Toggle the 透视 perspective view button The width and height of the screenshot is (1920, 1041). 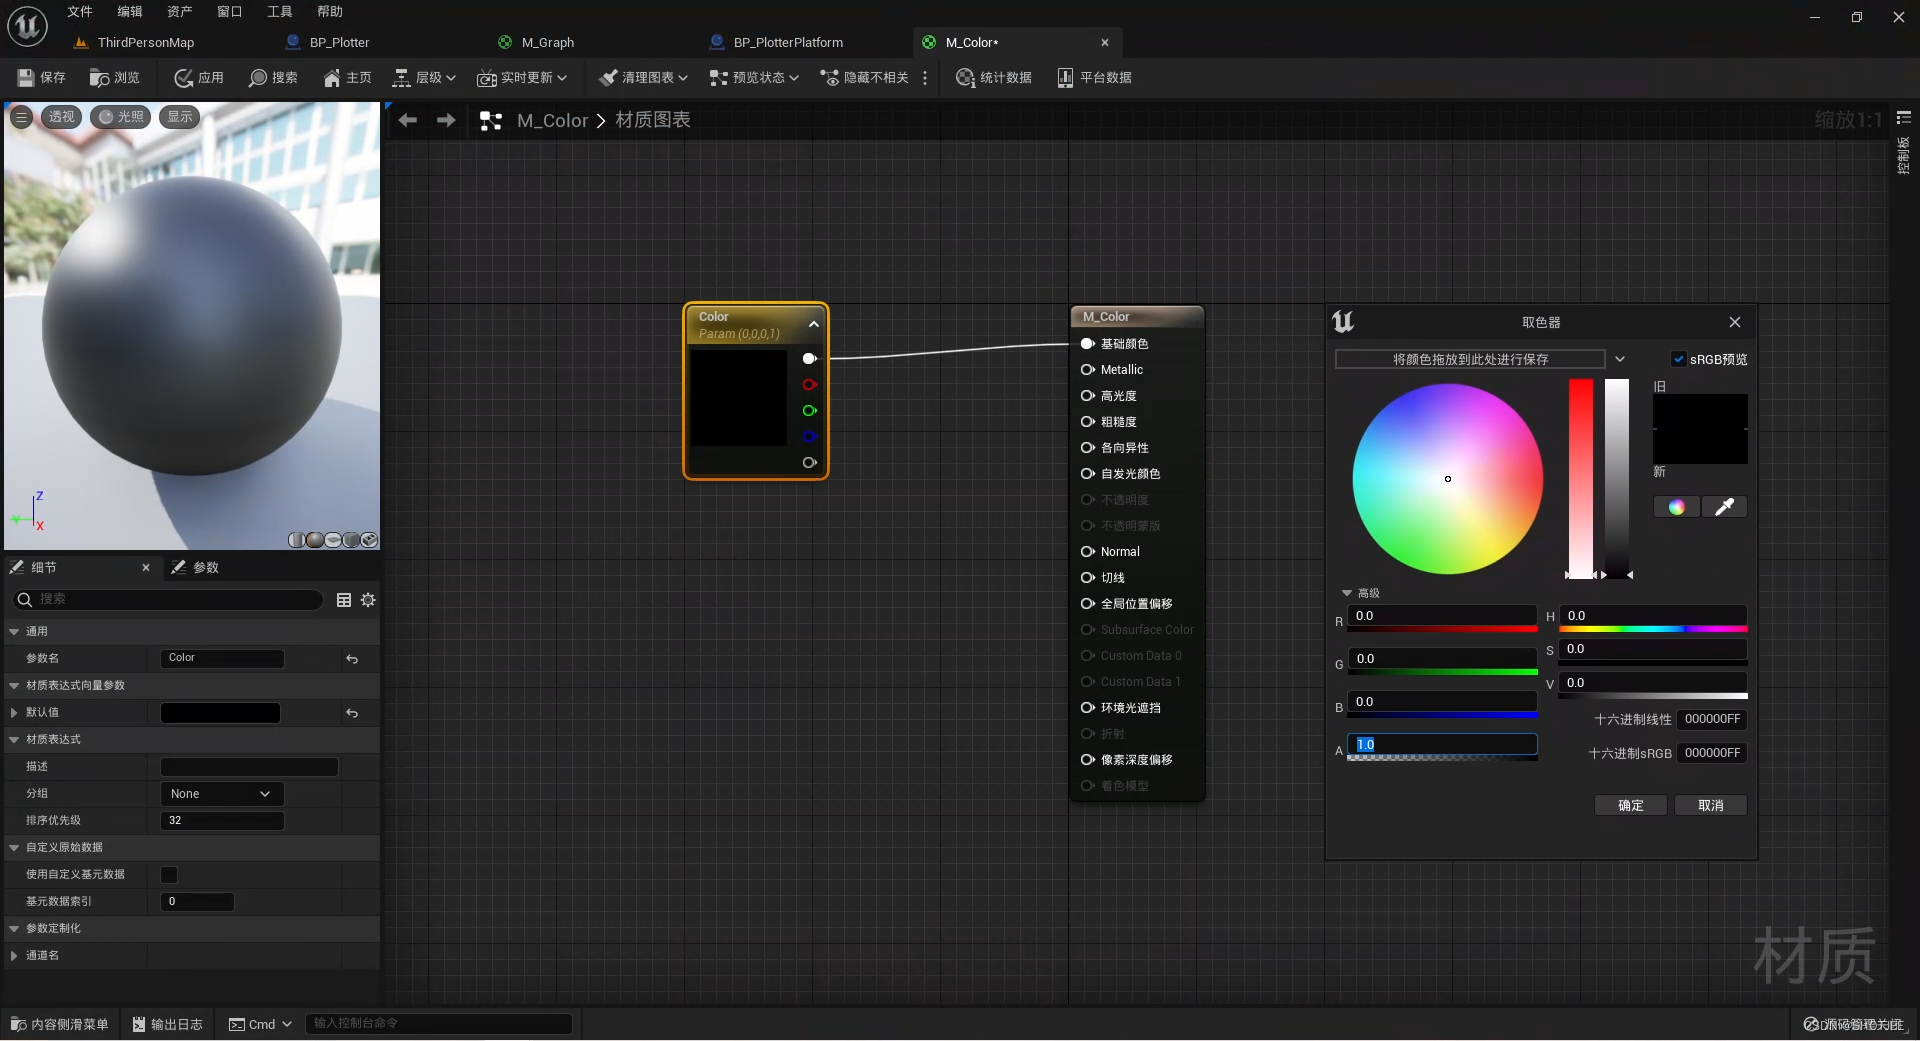[61, 117]
